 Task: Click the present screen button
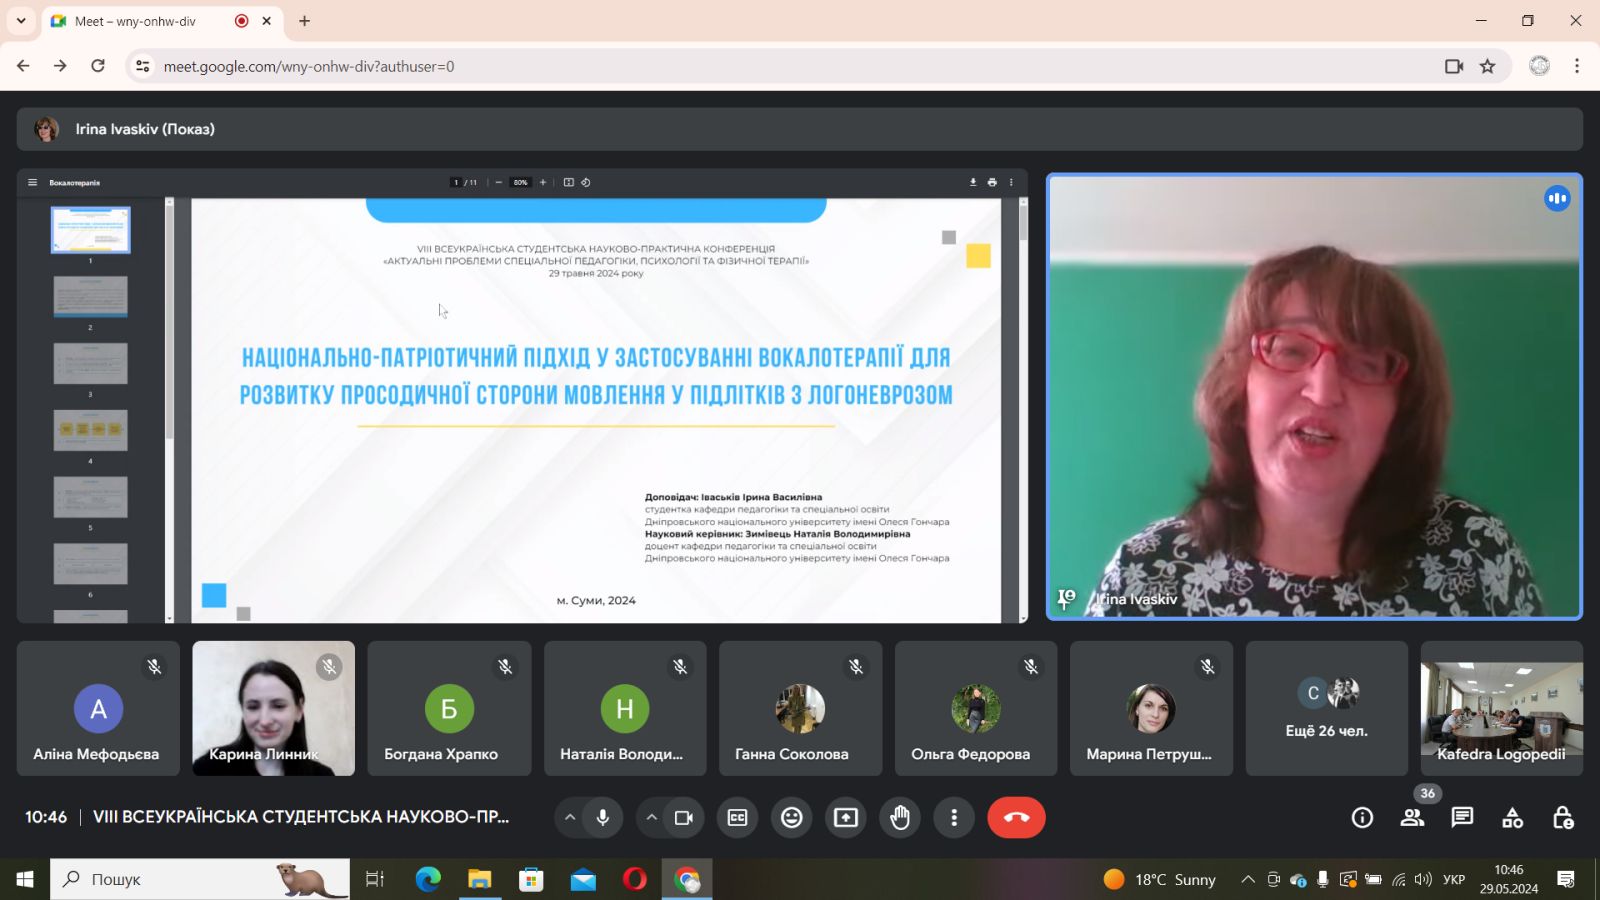846,818
